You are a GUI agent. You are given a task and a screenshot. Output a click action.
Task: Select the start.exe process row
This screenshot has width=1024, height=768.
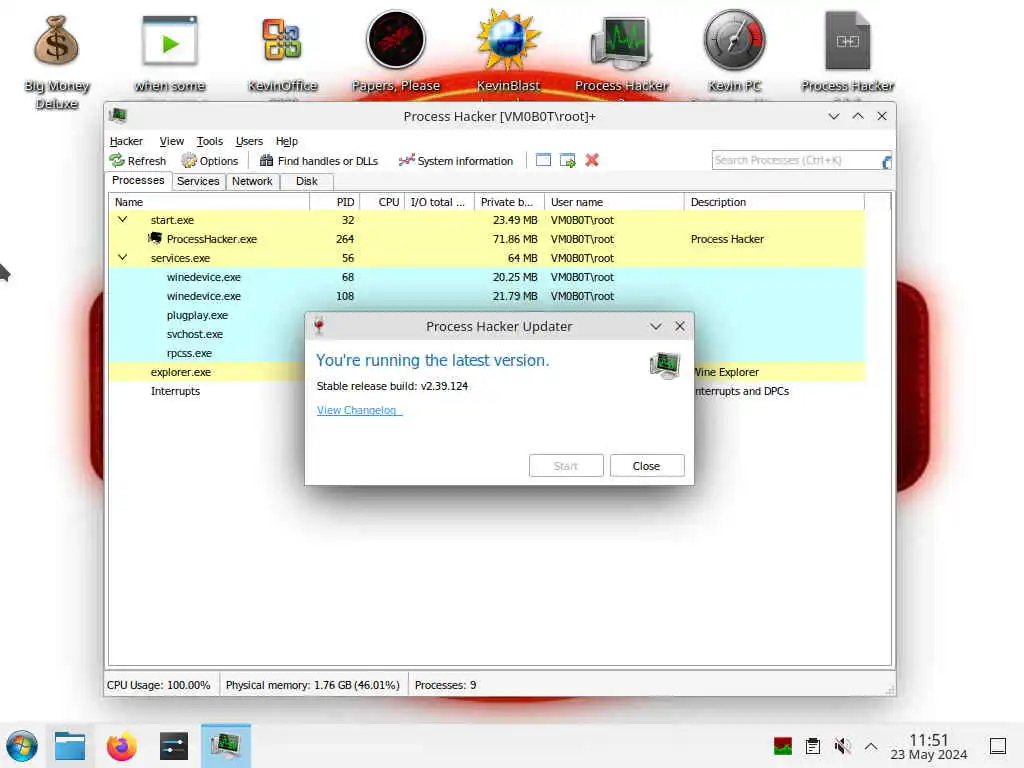[x=487, y=220]
